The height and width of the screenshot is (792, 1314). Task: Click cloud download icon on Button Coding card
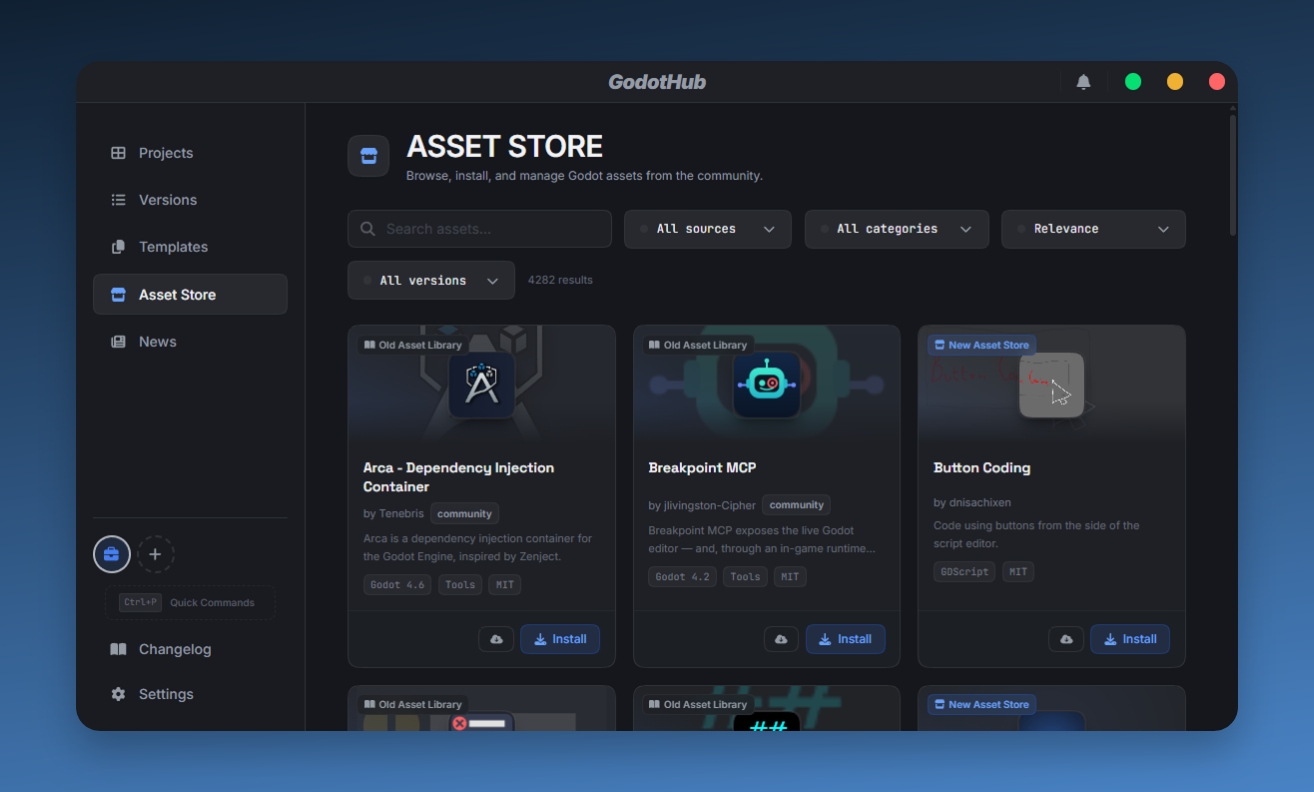pyautogui.click(x=1067, y=639)
